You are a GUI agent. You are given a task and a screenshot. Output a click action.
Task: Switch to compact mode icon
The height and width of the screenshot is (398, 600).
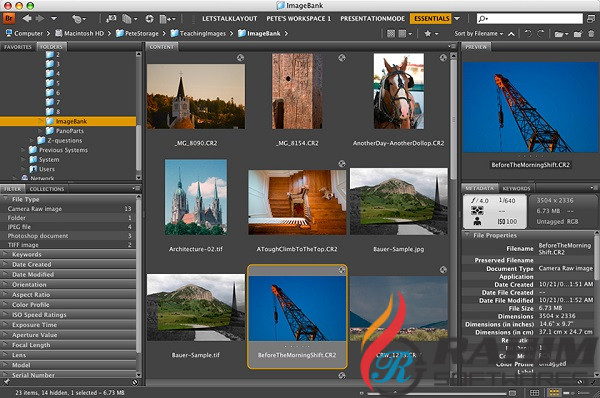[592, 18]
